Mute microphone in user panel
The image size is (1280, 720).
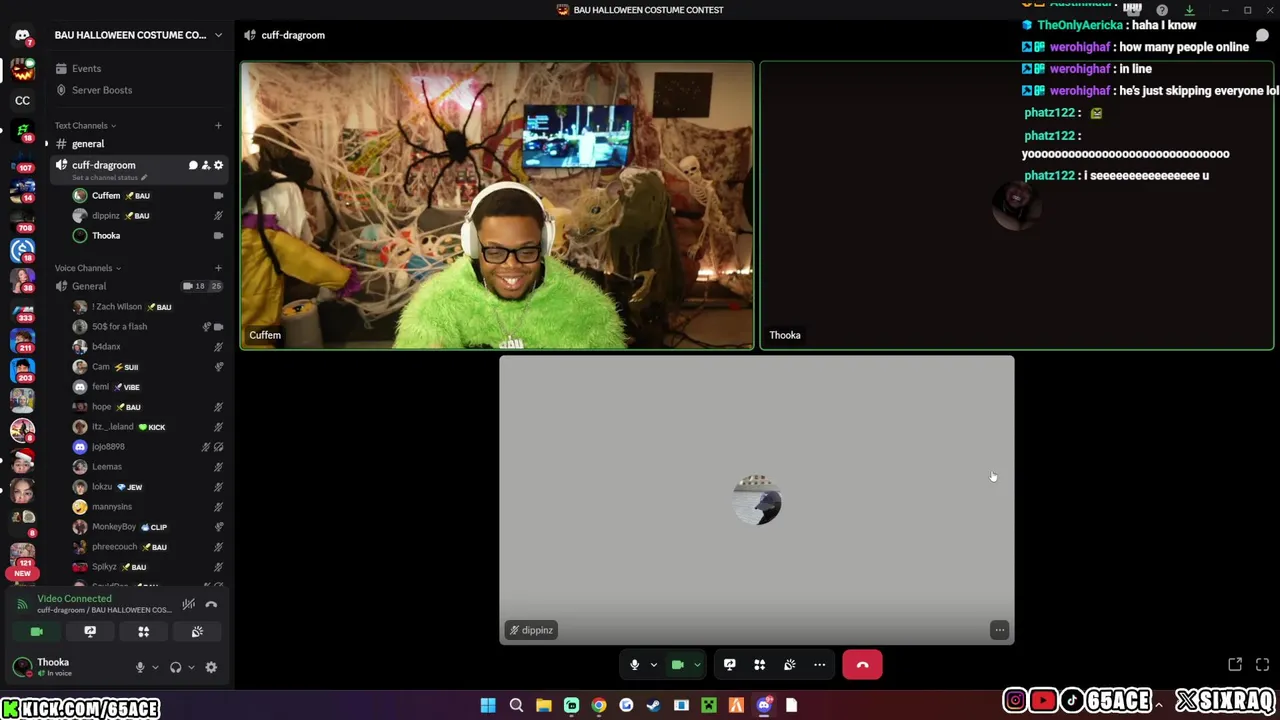click(x=140, y=667)
